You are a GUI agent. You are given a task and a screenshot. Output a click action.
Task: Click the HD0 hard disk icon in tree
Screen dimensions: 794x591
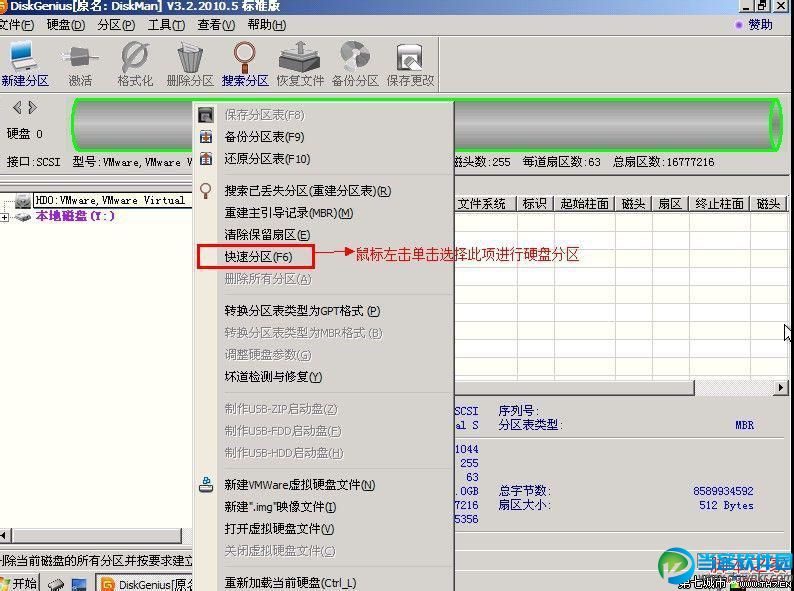[23, 201]
